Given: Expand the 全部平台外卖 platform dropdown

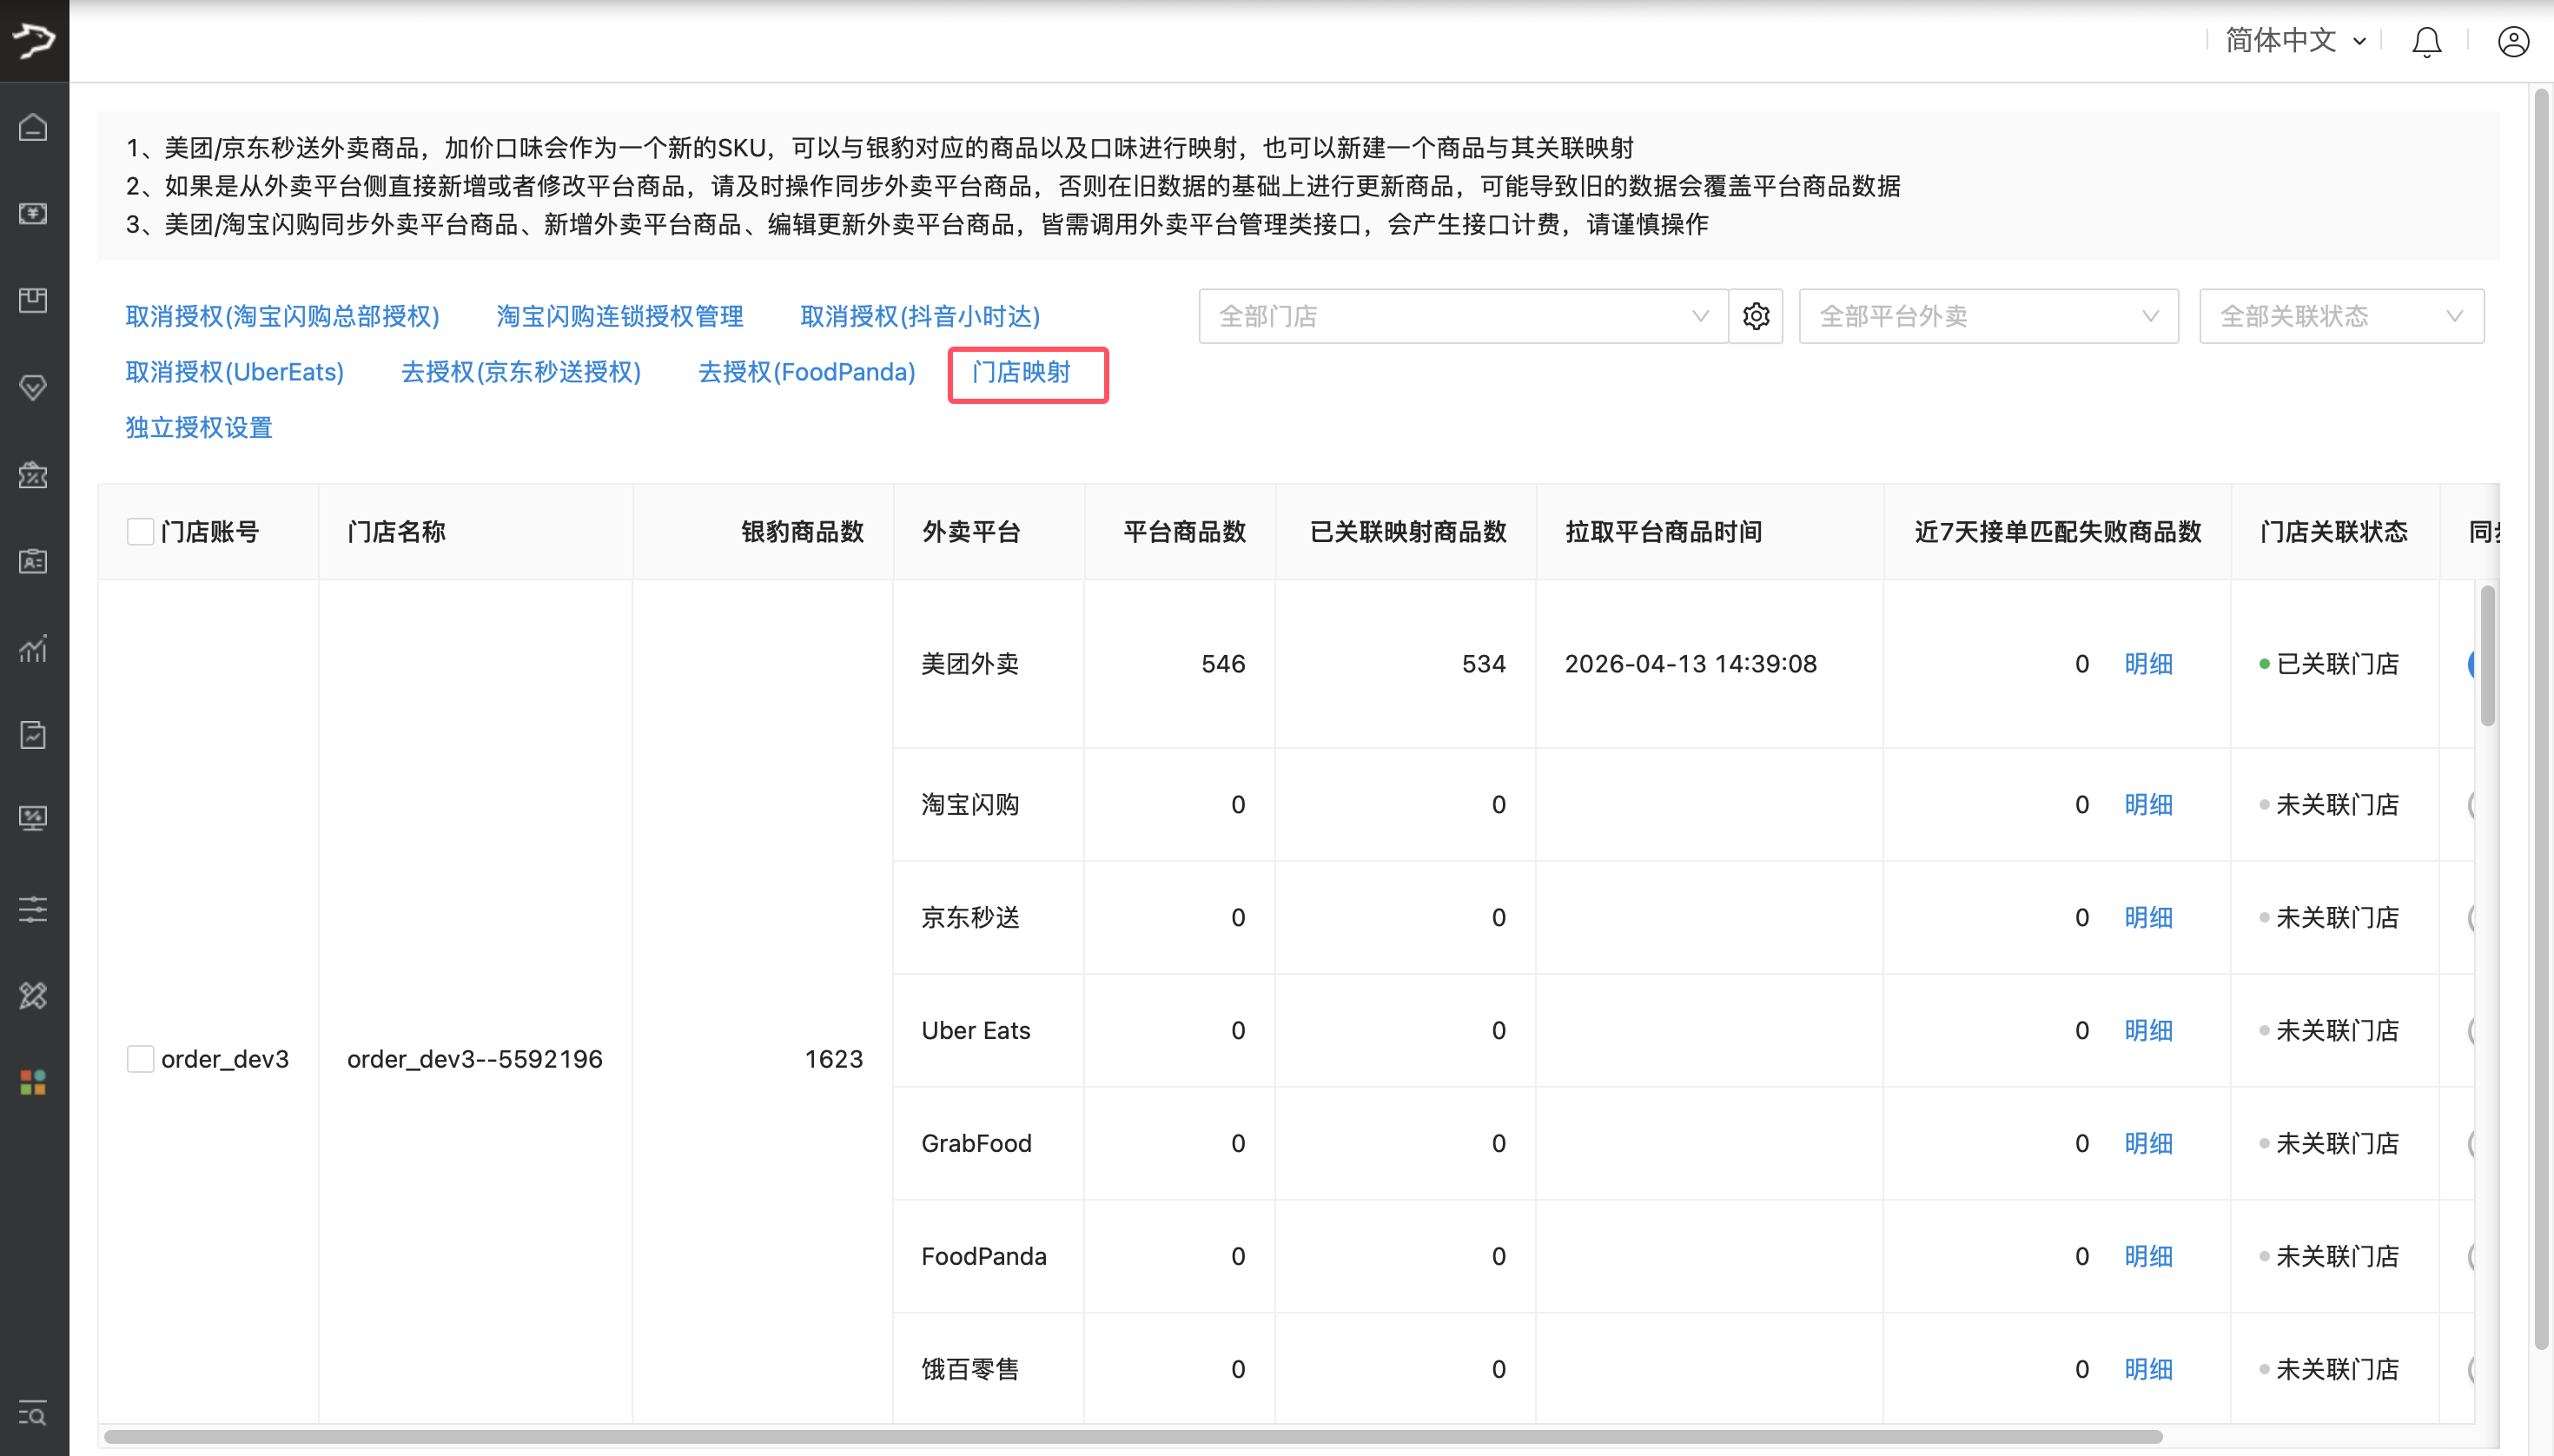Looking at the screenshot, I should click(x=1988, y=316).
